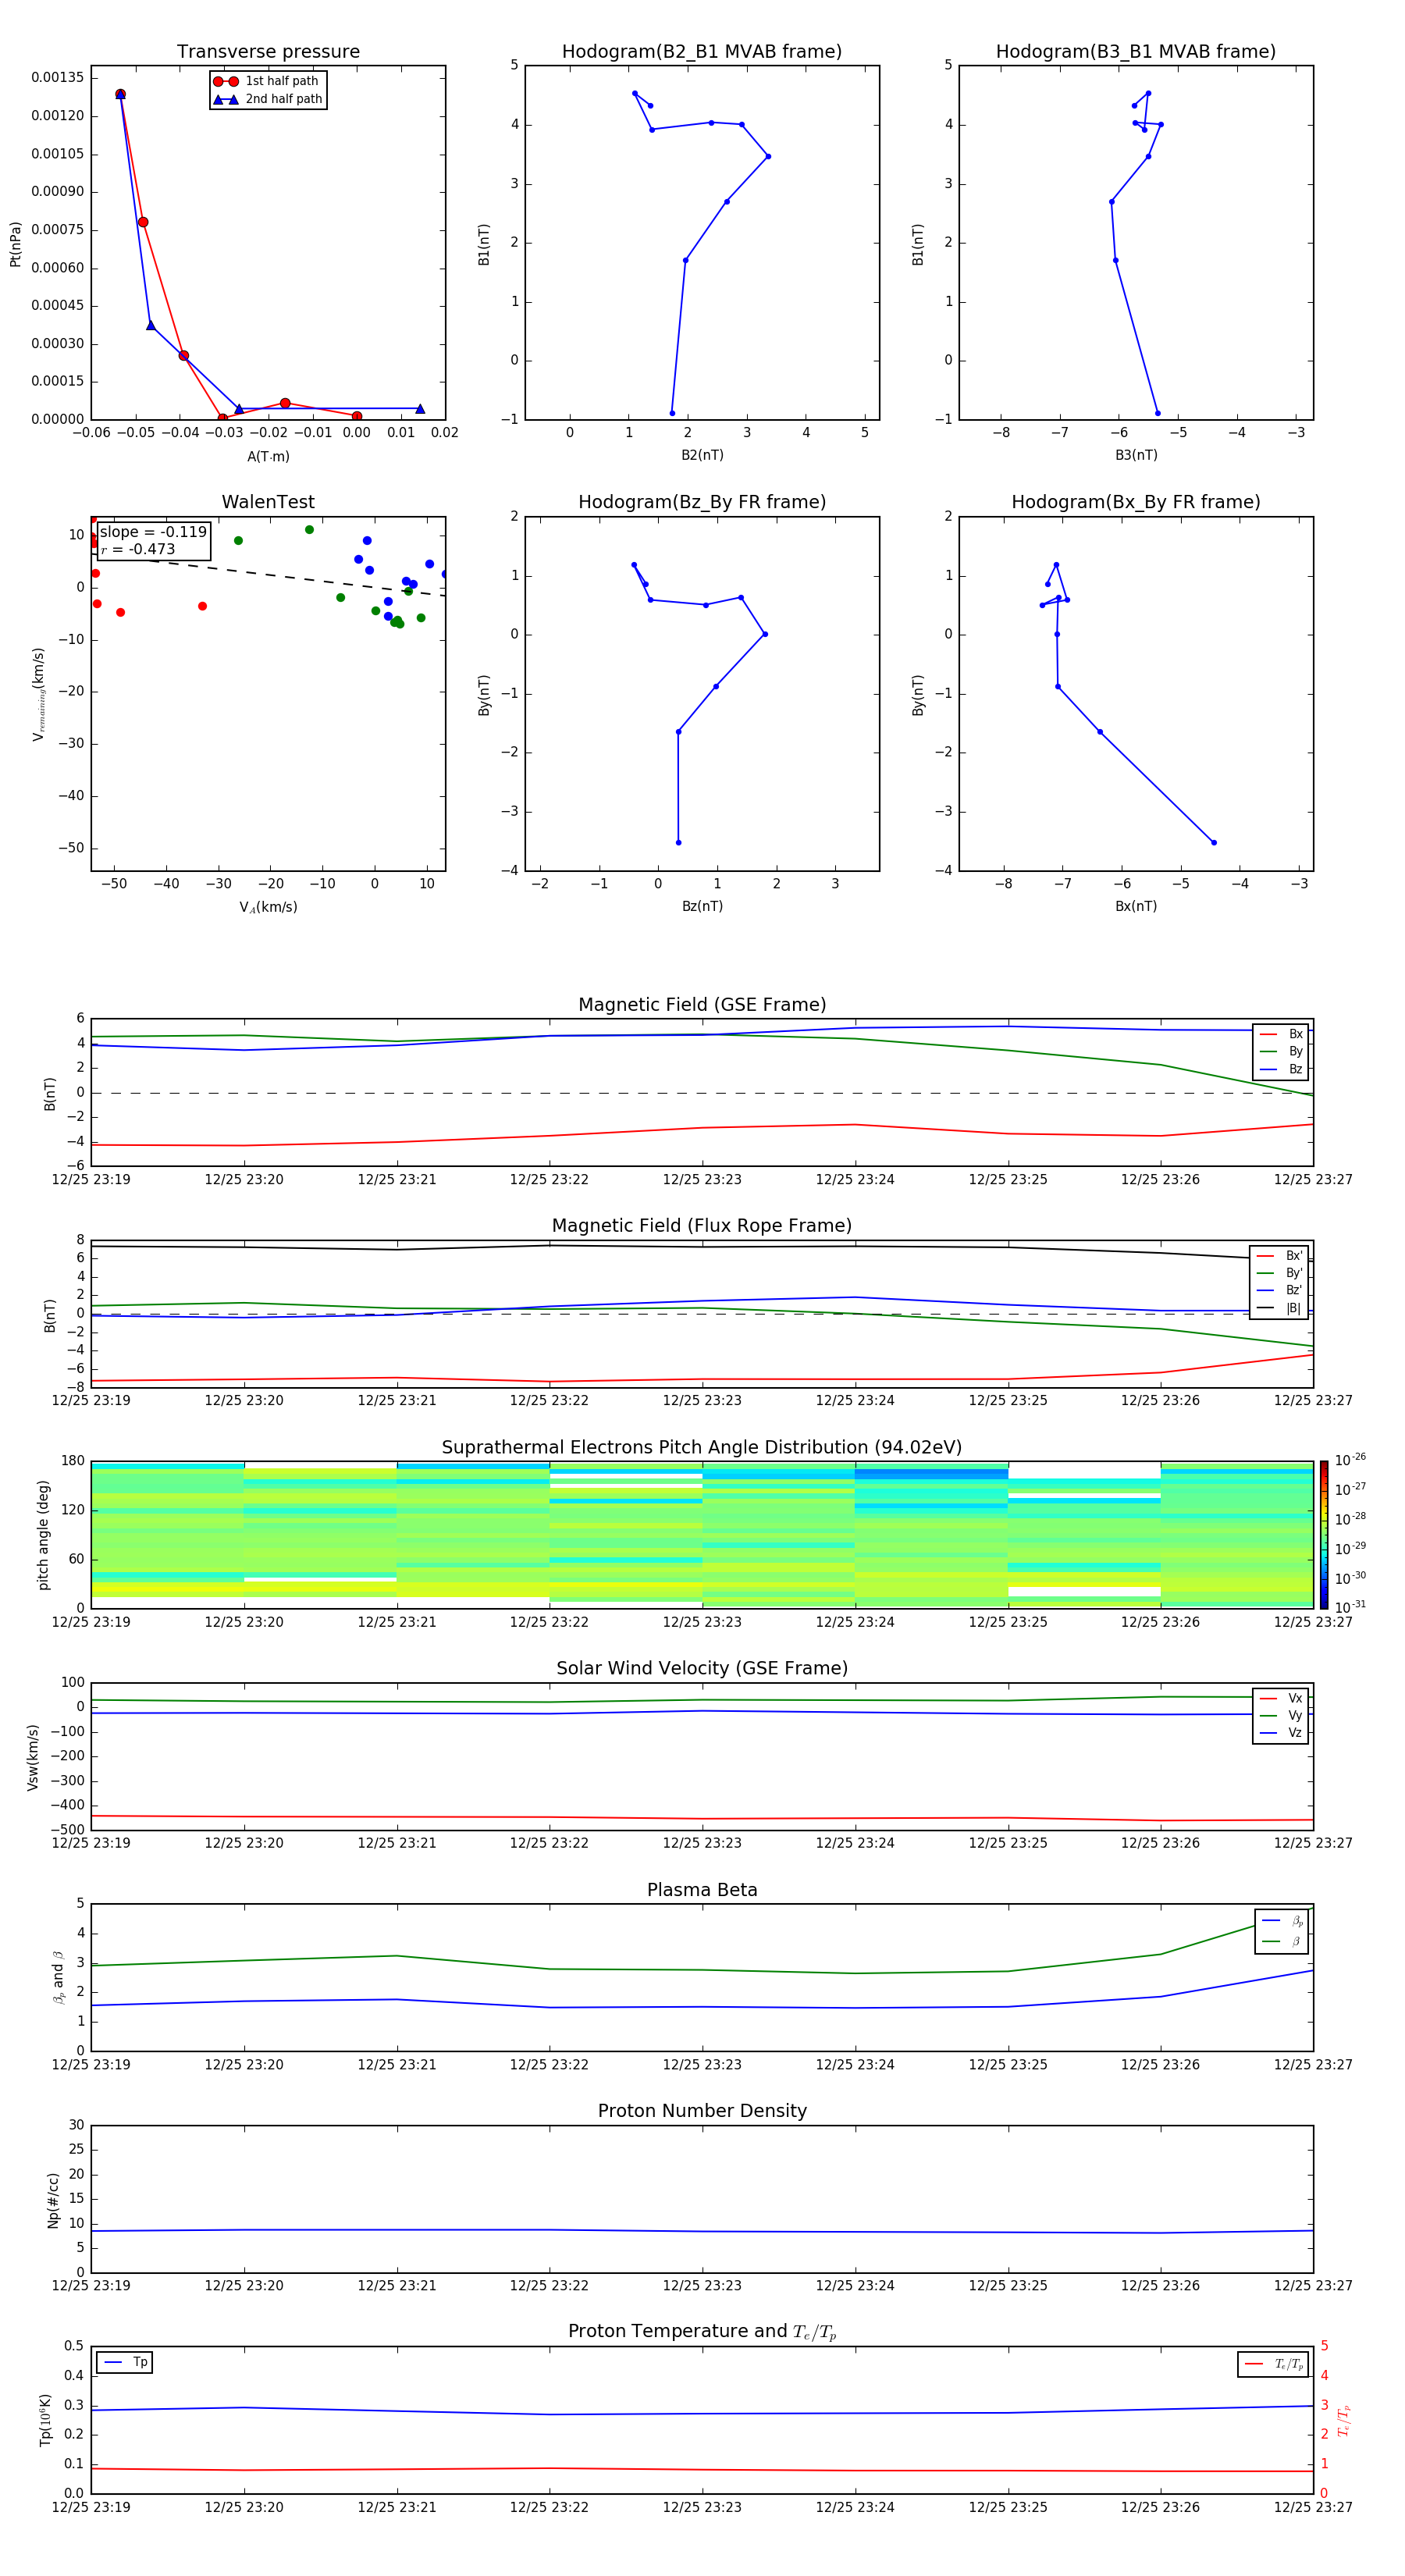
Task: Click the 'Proton Number Density' title
Action: [x=702, y=2111]
